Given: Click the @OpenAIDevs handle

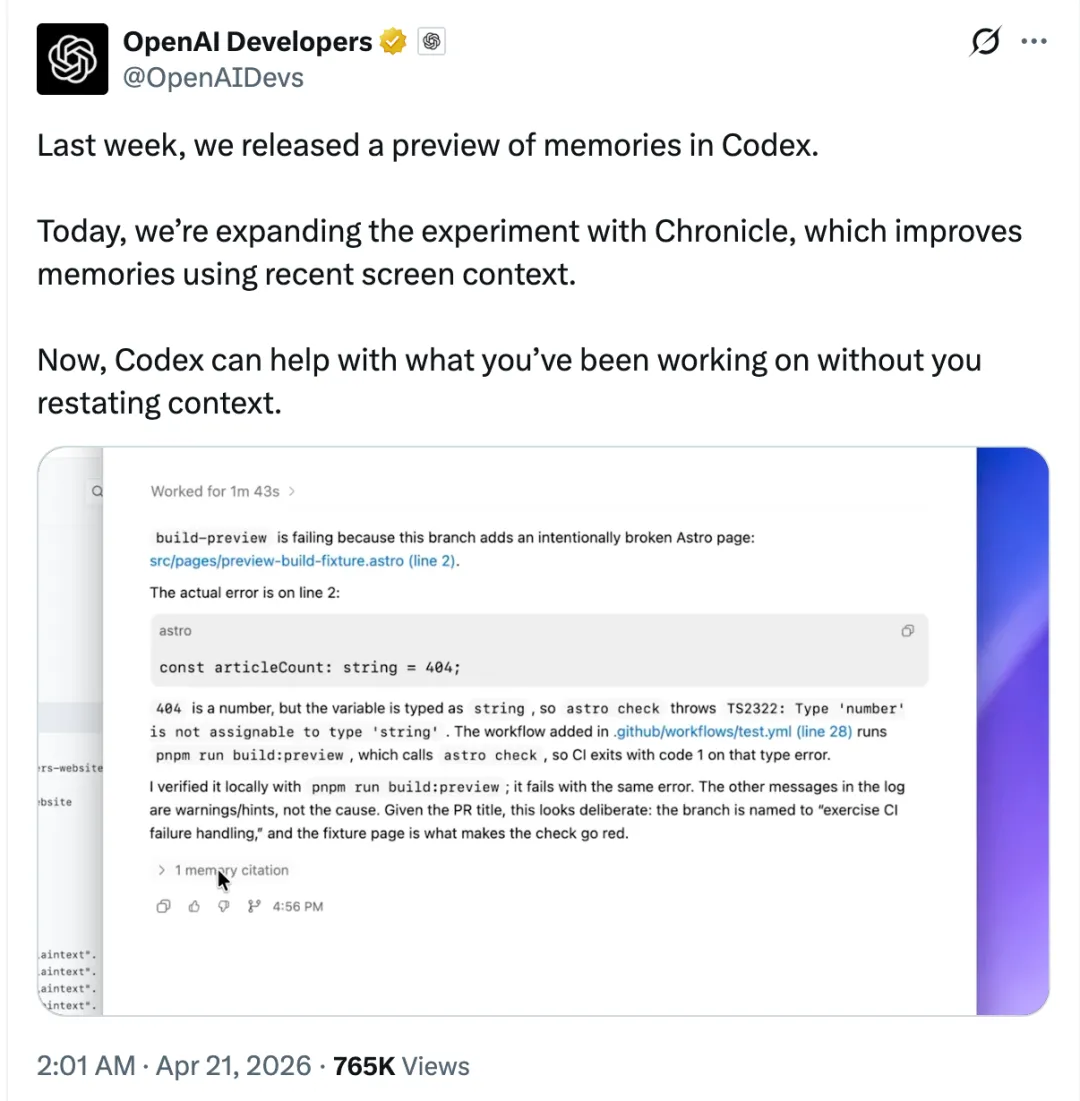Looking at the screenshot, I should [x=212, y=77].
